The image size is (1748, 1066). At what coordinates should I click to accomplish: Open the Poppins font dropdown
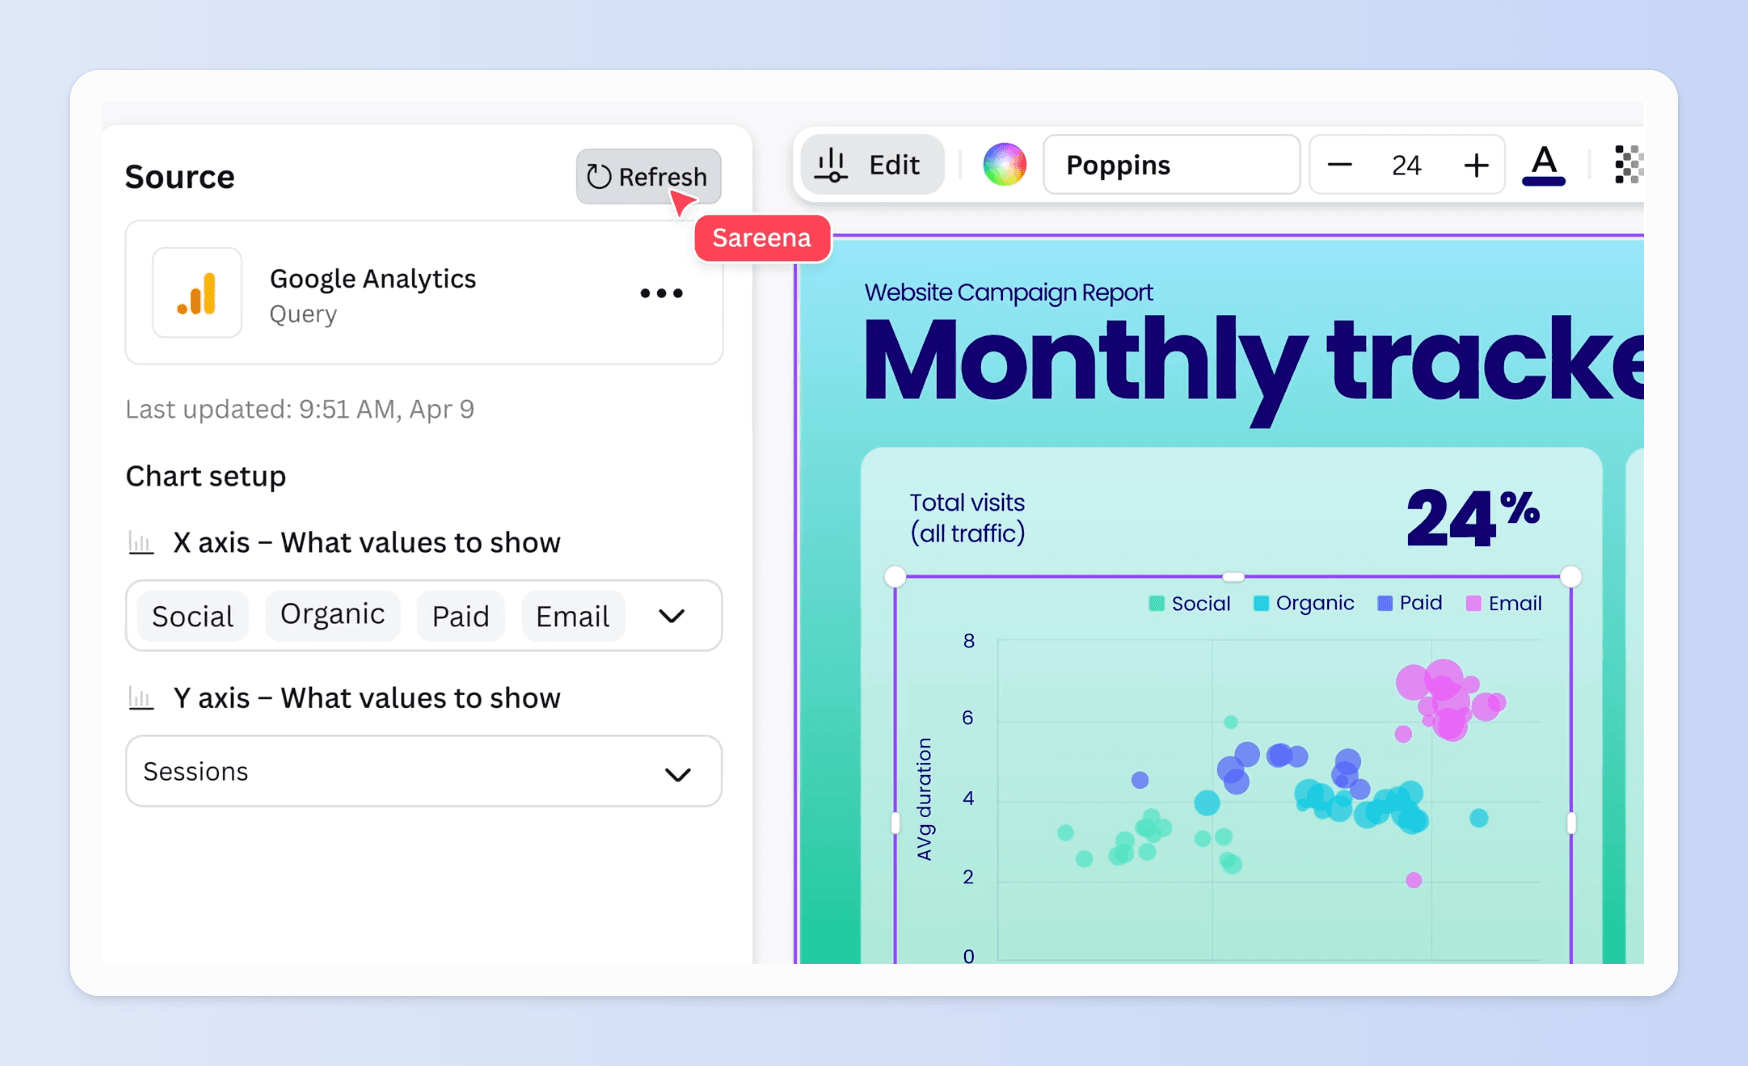(x=1171, y=164)
